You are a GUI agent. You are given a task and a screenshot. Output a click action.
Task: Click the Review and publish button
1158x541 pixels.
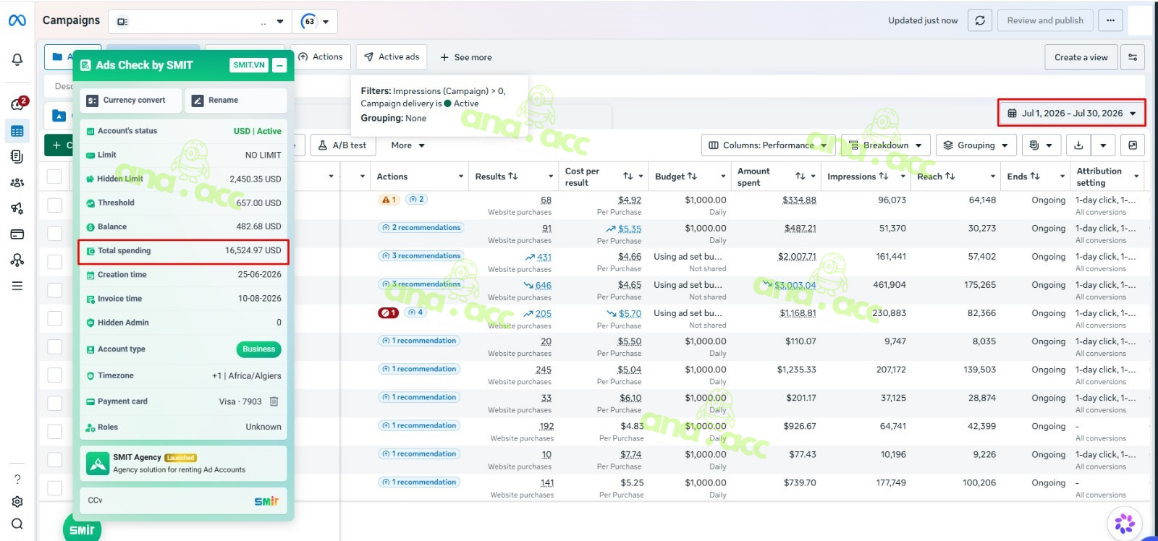[x=1044, y=21]
